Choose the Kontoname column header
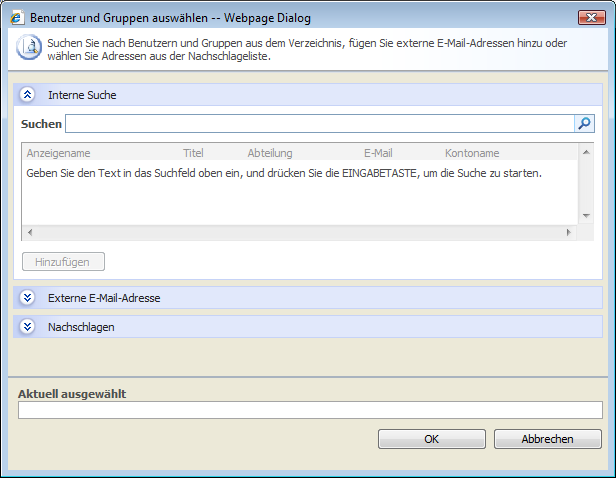 click(472, 153)
